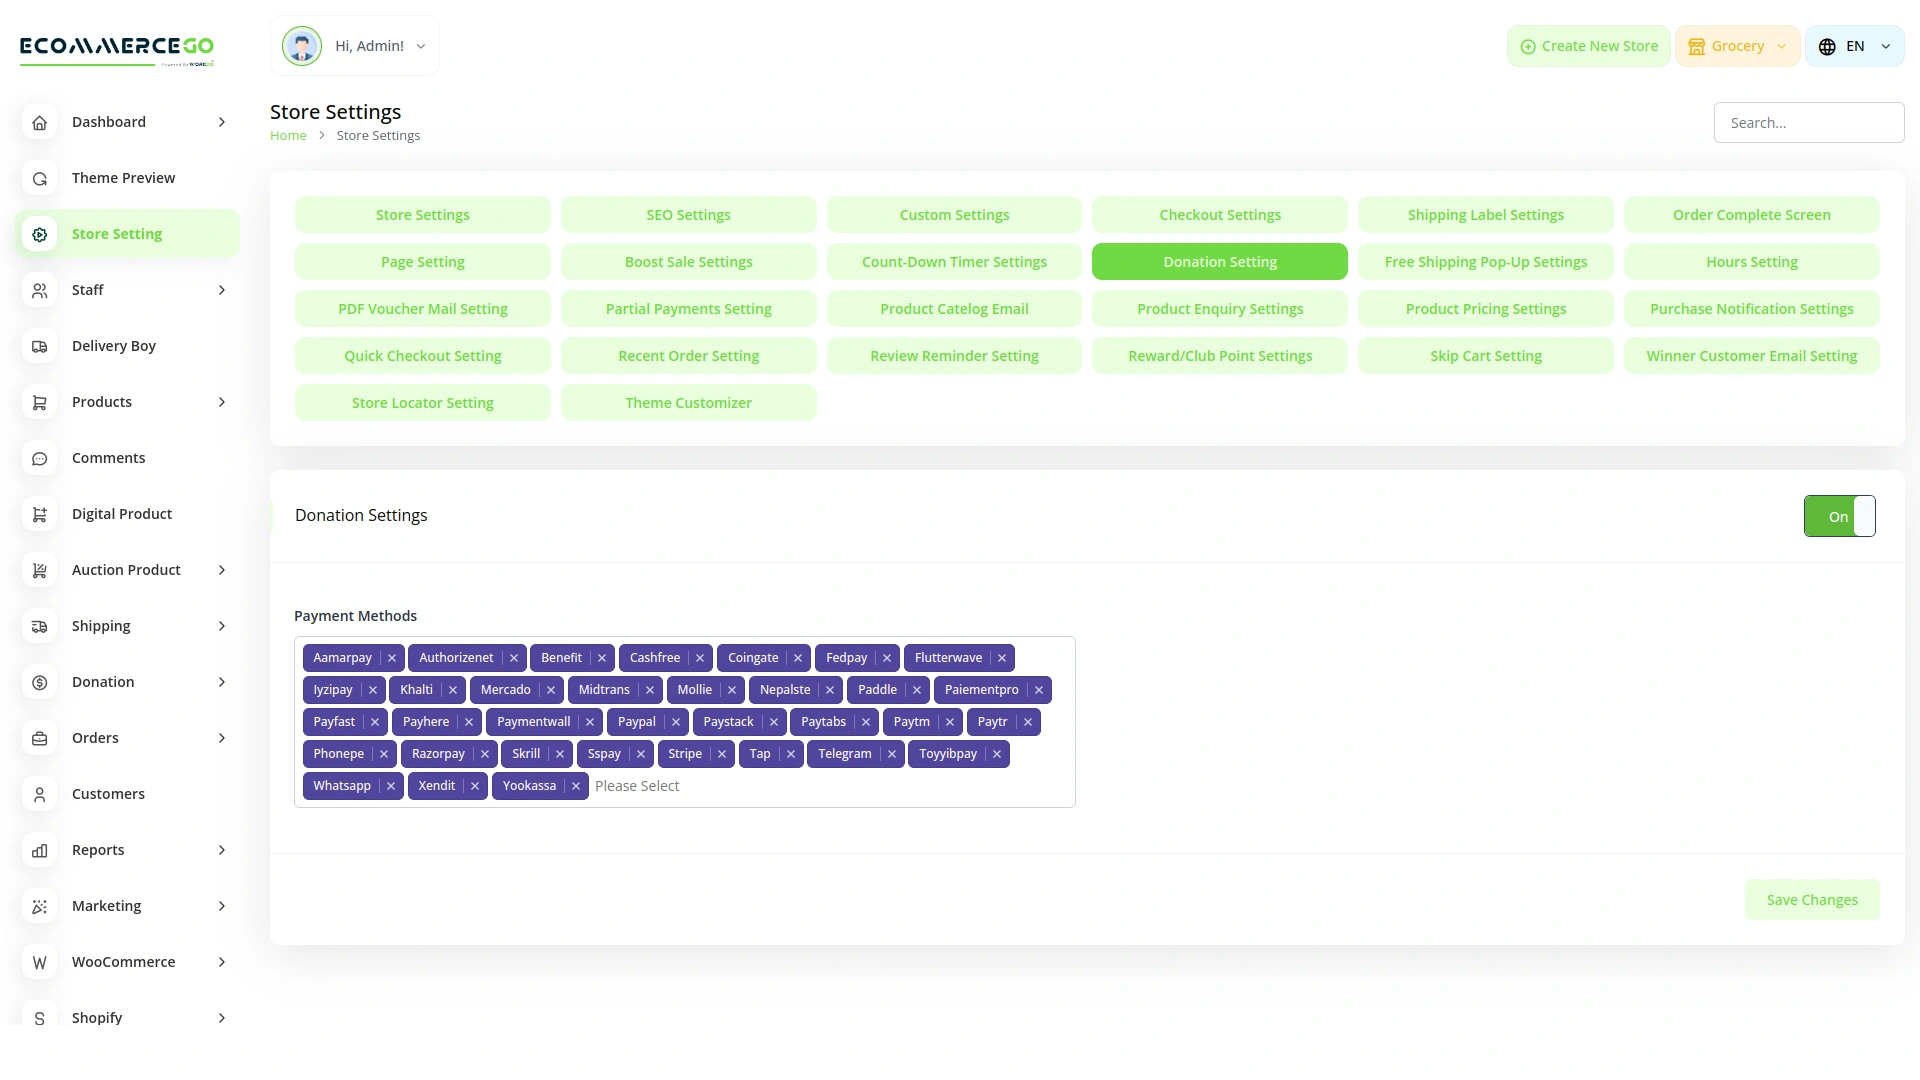Click the Digital Product cart icon

pos(40,514)
